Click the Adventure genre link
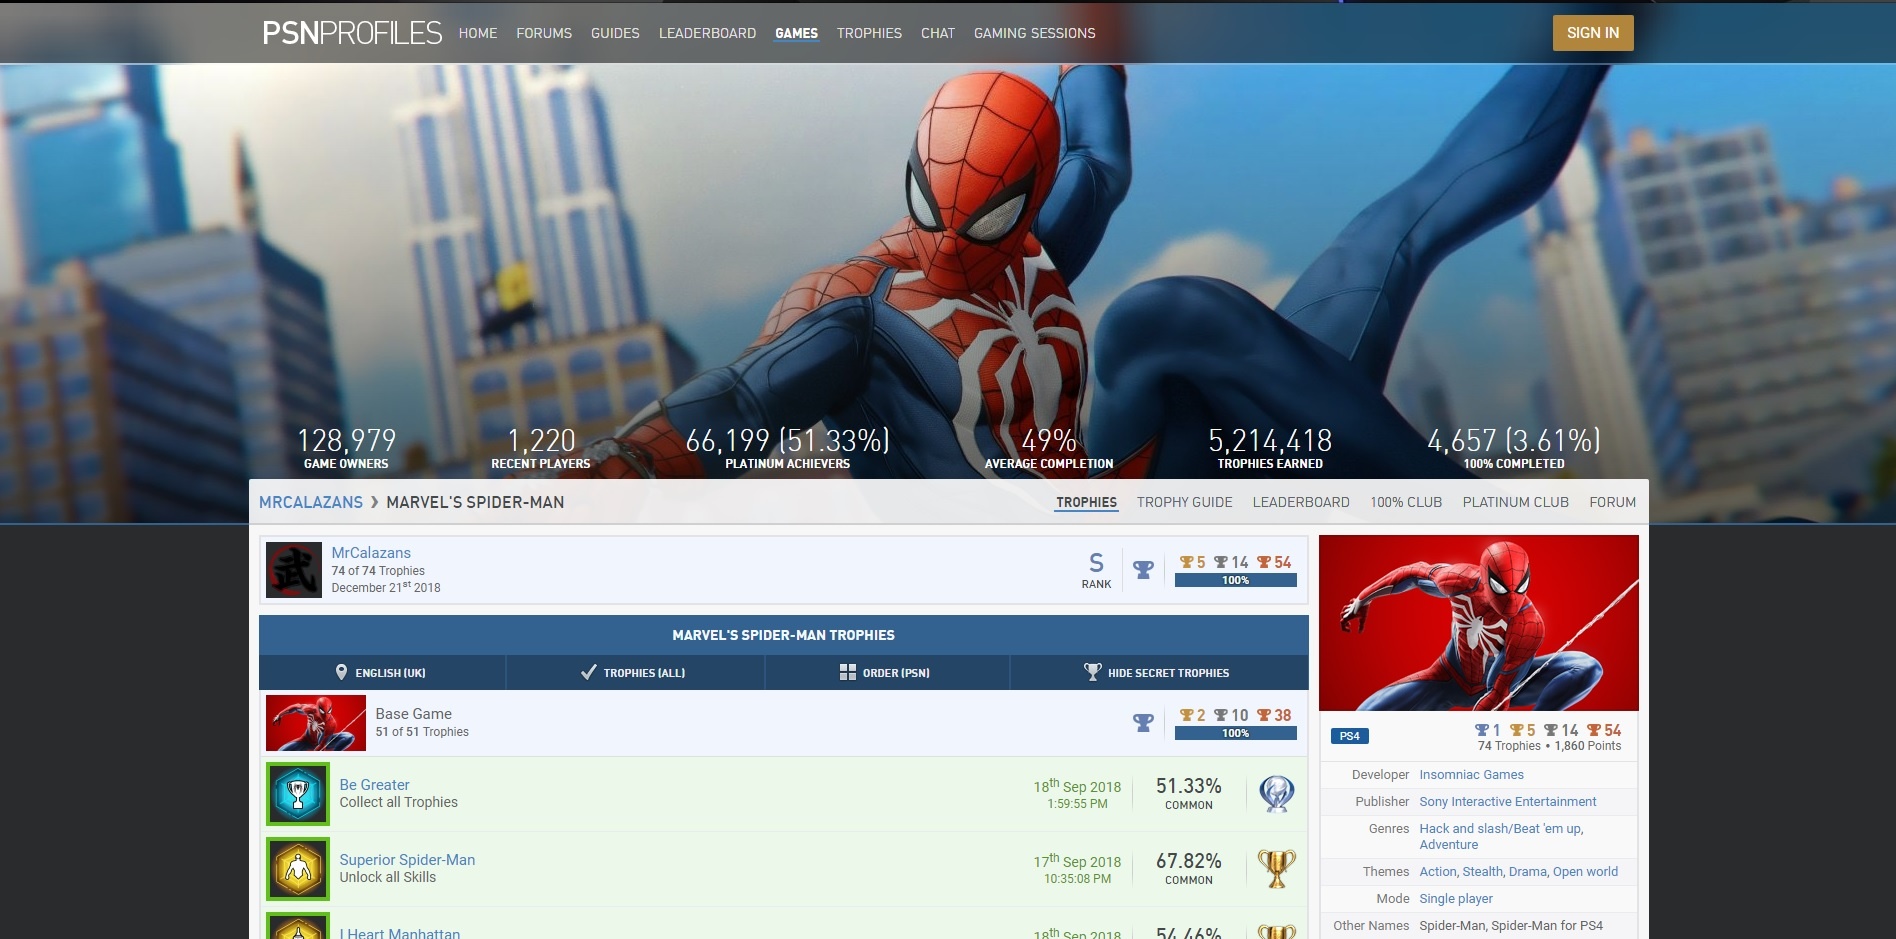 [x=1448, y=845]
